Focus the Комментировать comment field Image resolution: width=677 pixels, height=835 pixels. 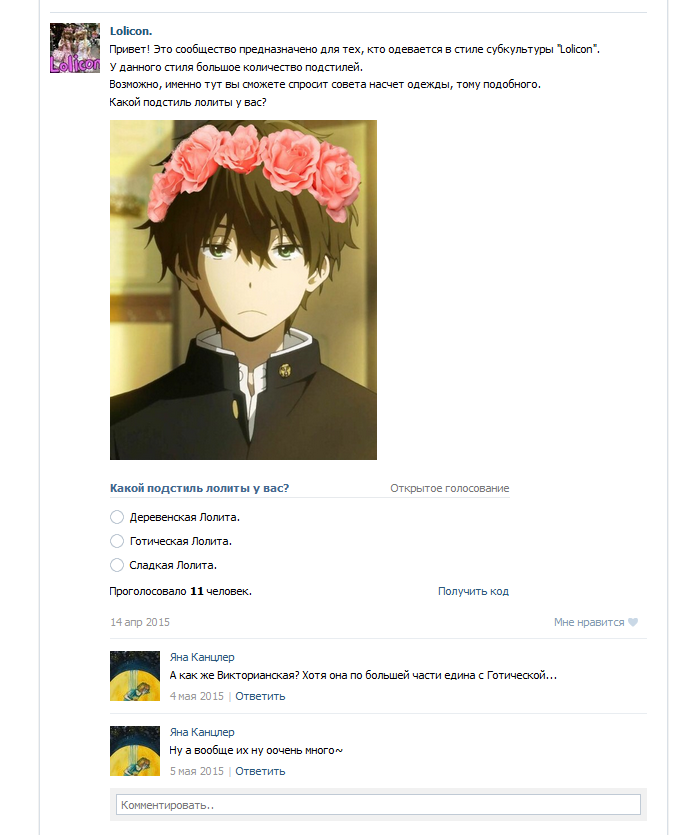coord(378,805)
